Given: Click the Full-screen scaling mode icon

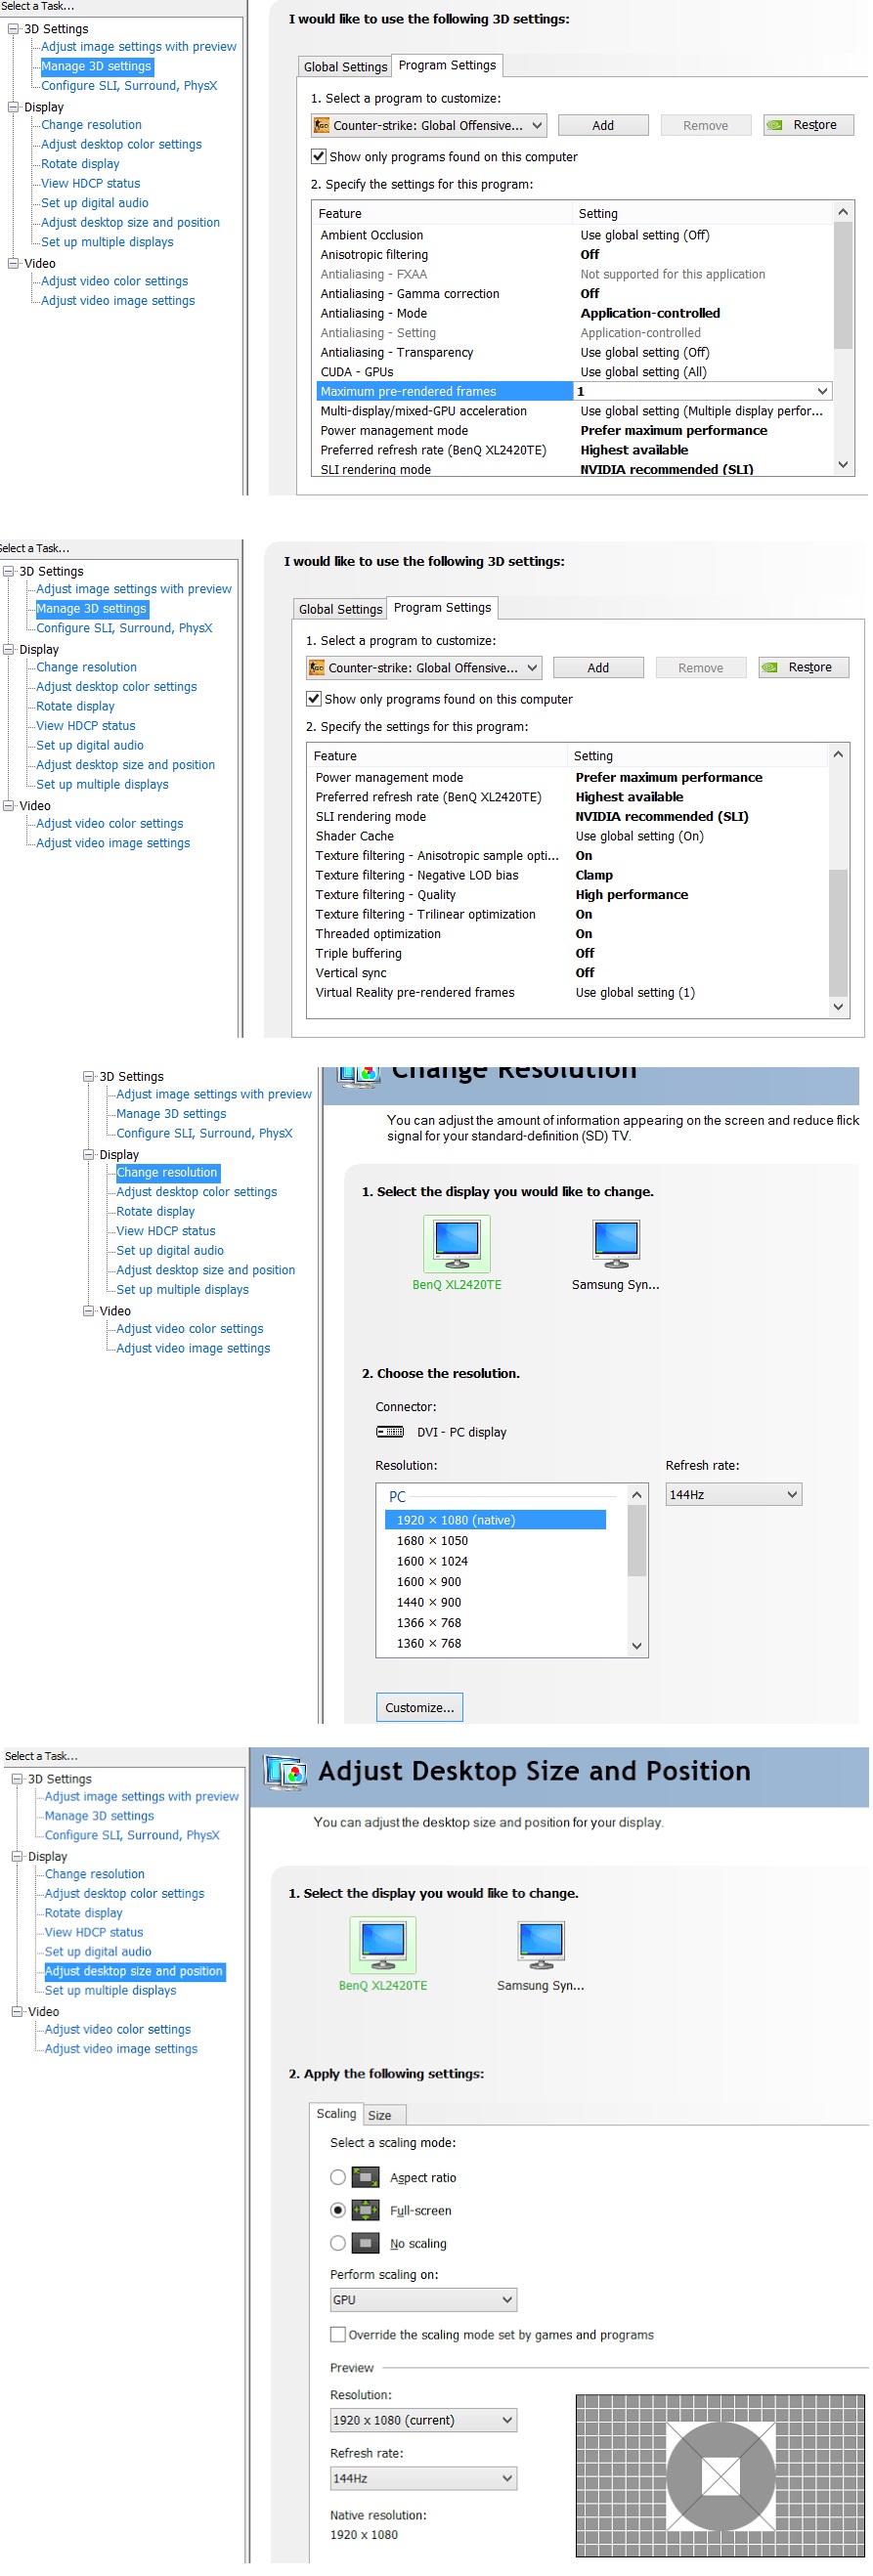Looking at the screenshot, I should (x=367, y=2210).
